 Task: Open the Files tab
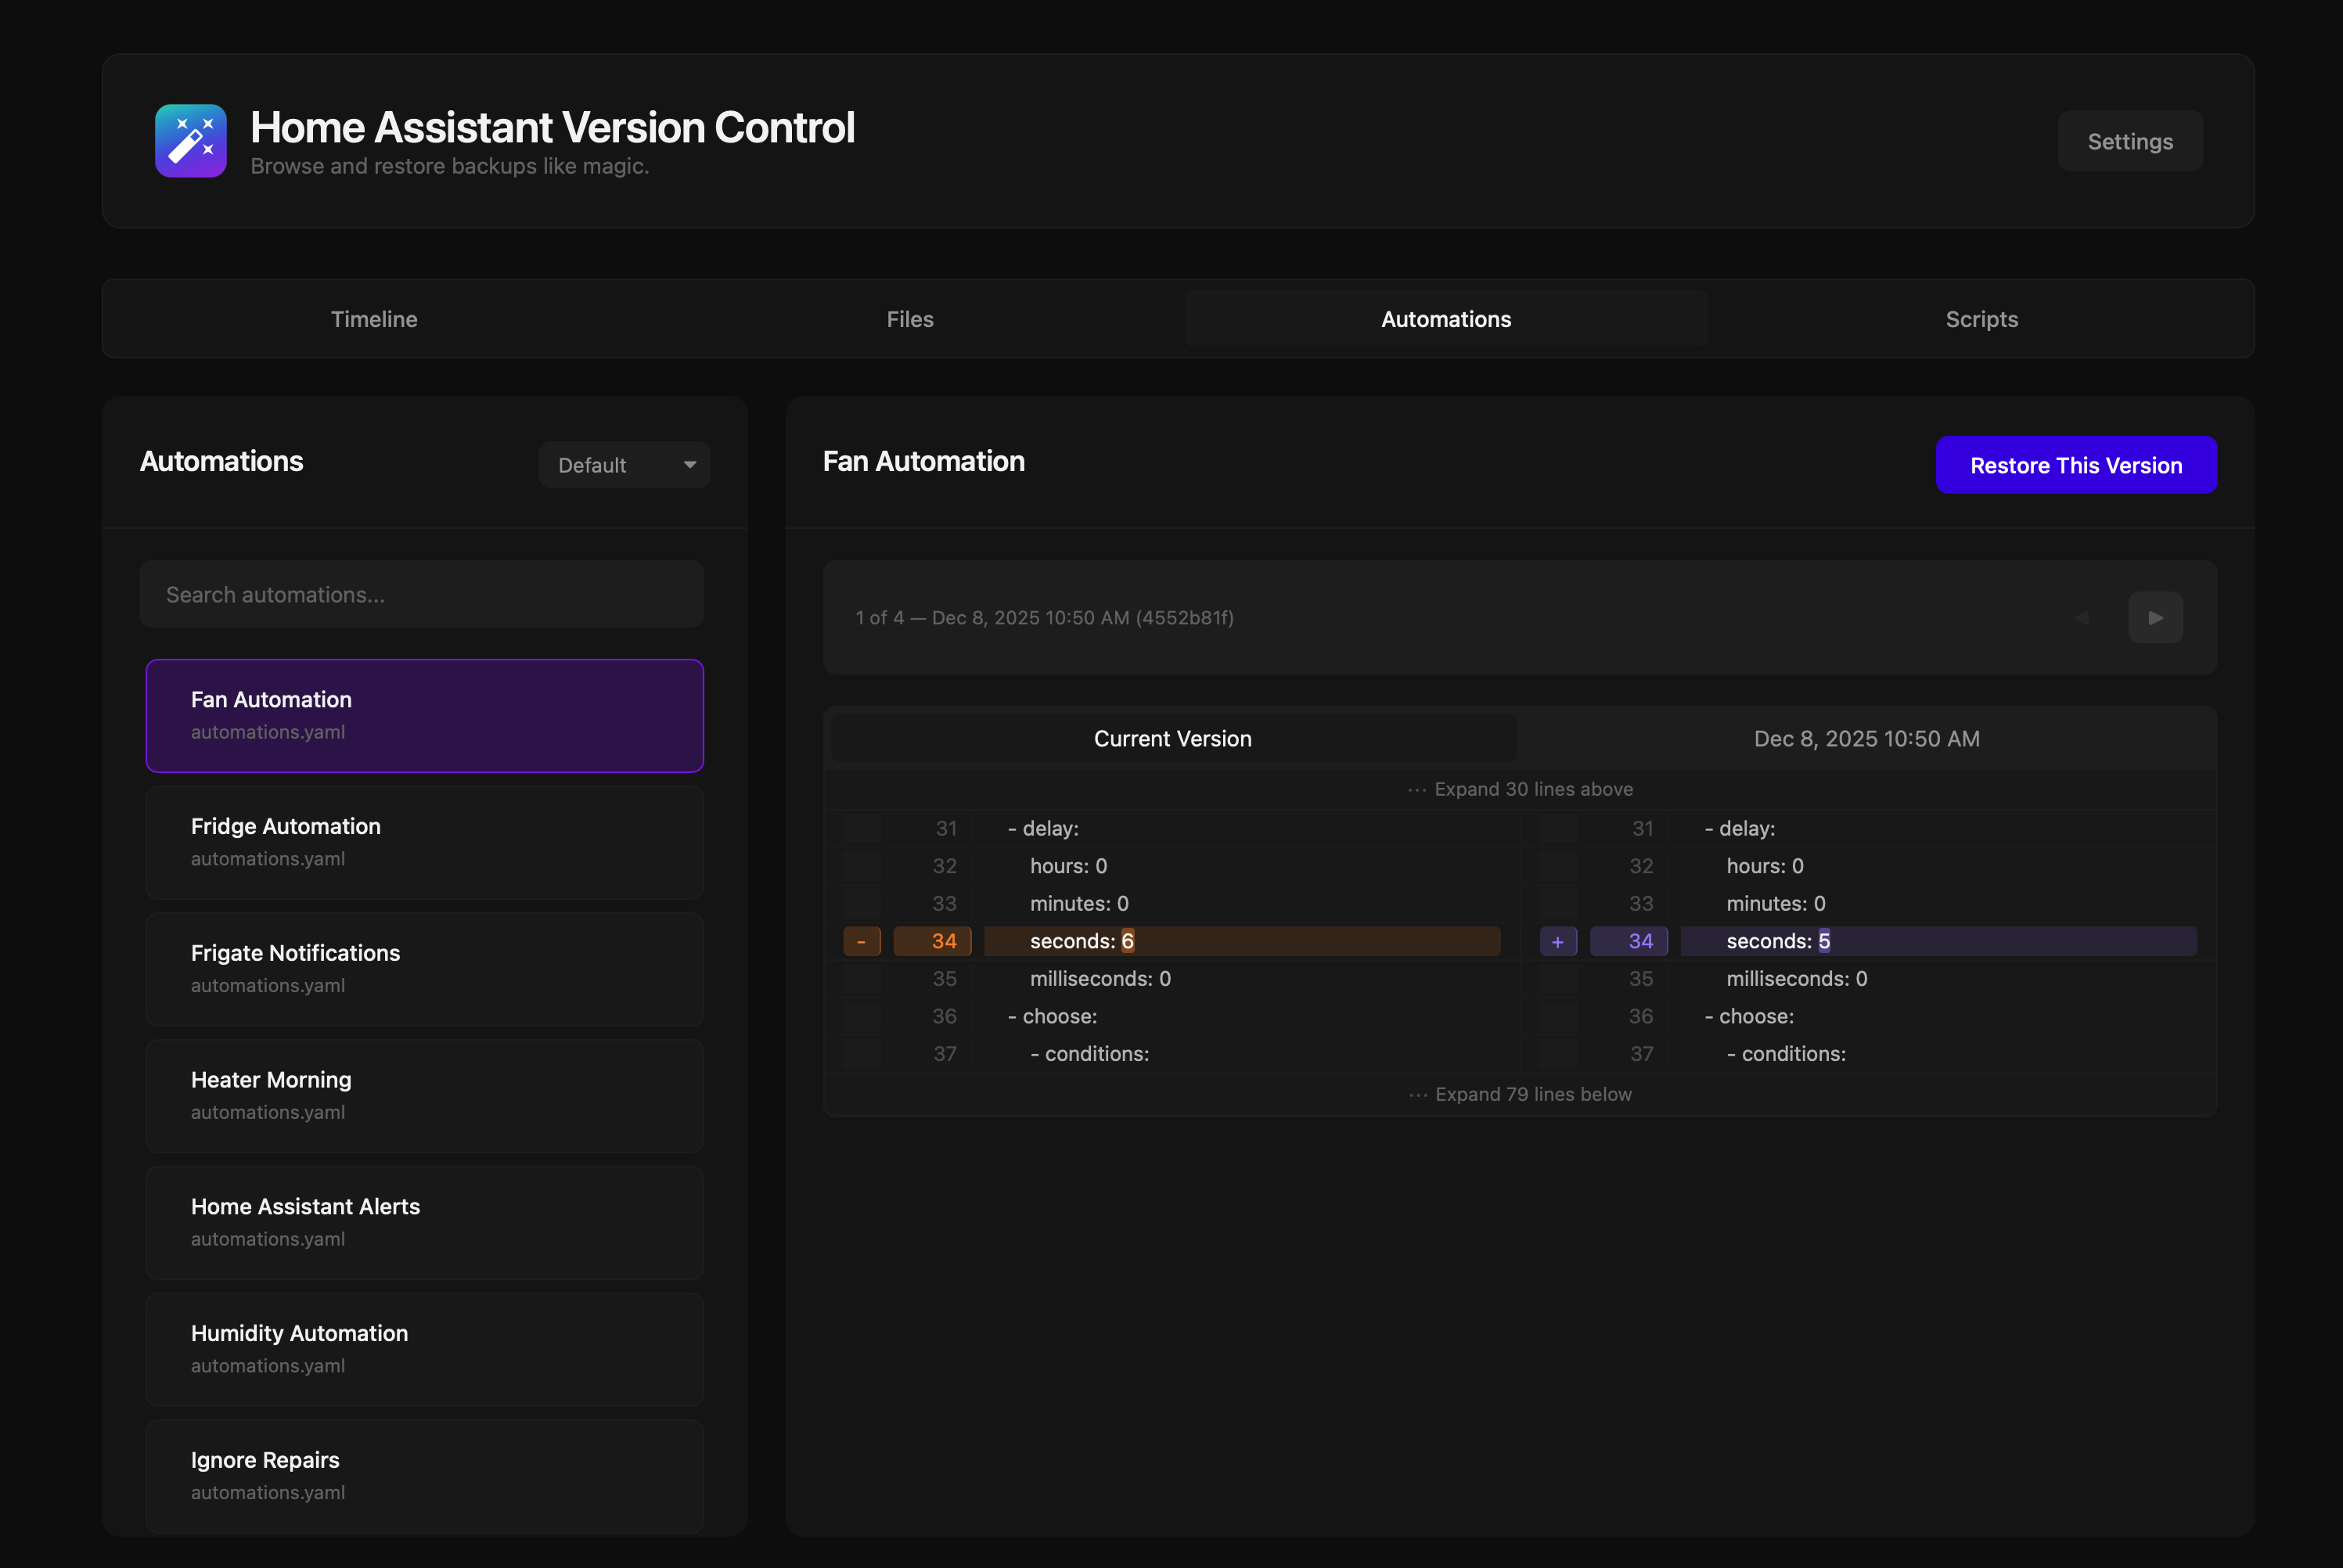click(909, 319)
